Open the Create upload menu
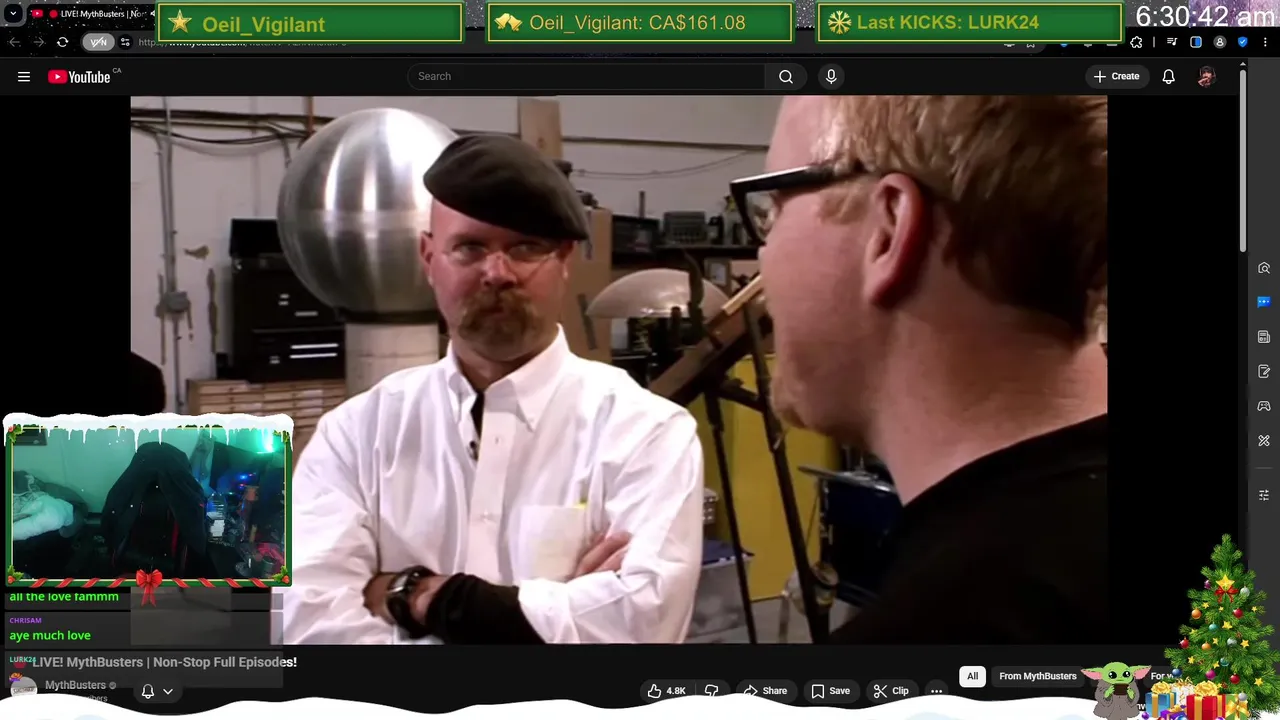Viewport: 1280px width, 720px height. click(1117, 76)
